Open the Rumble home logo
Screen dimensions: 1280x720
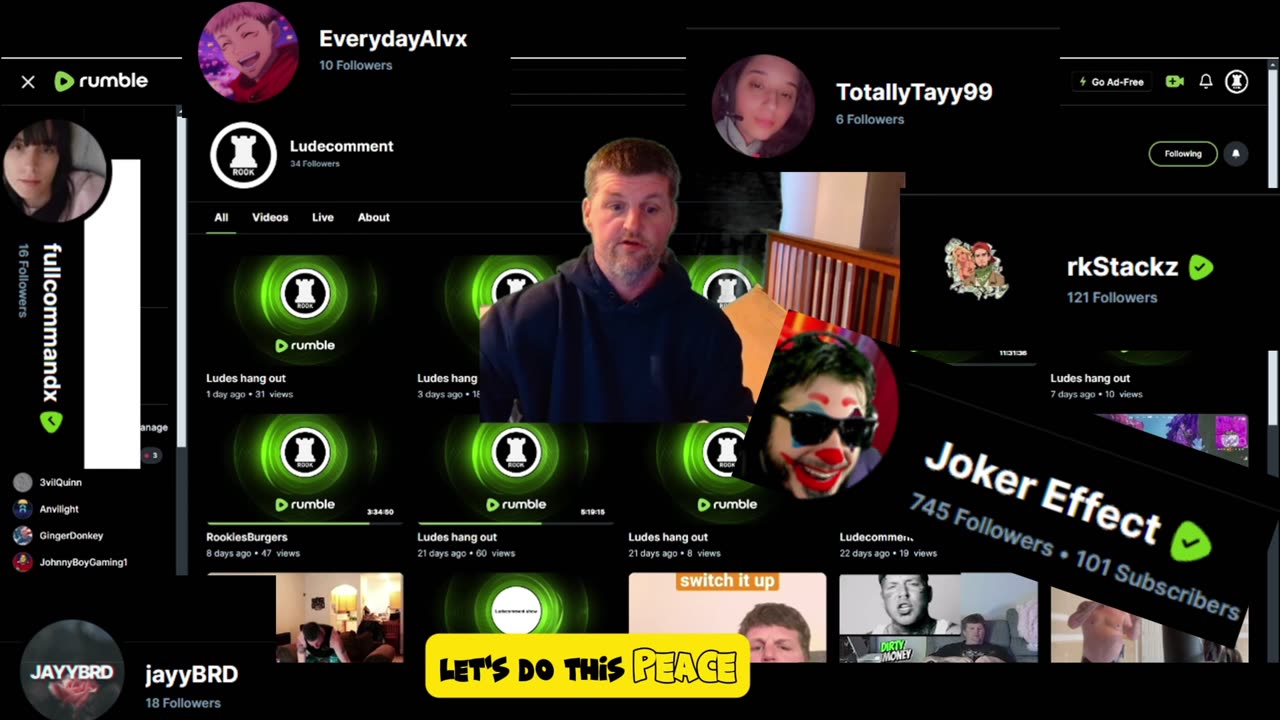101,81
